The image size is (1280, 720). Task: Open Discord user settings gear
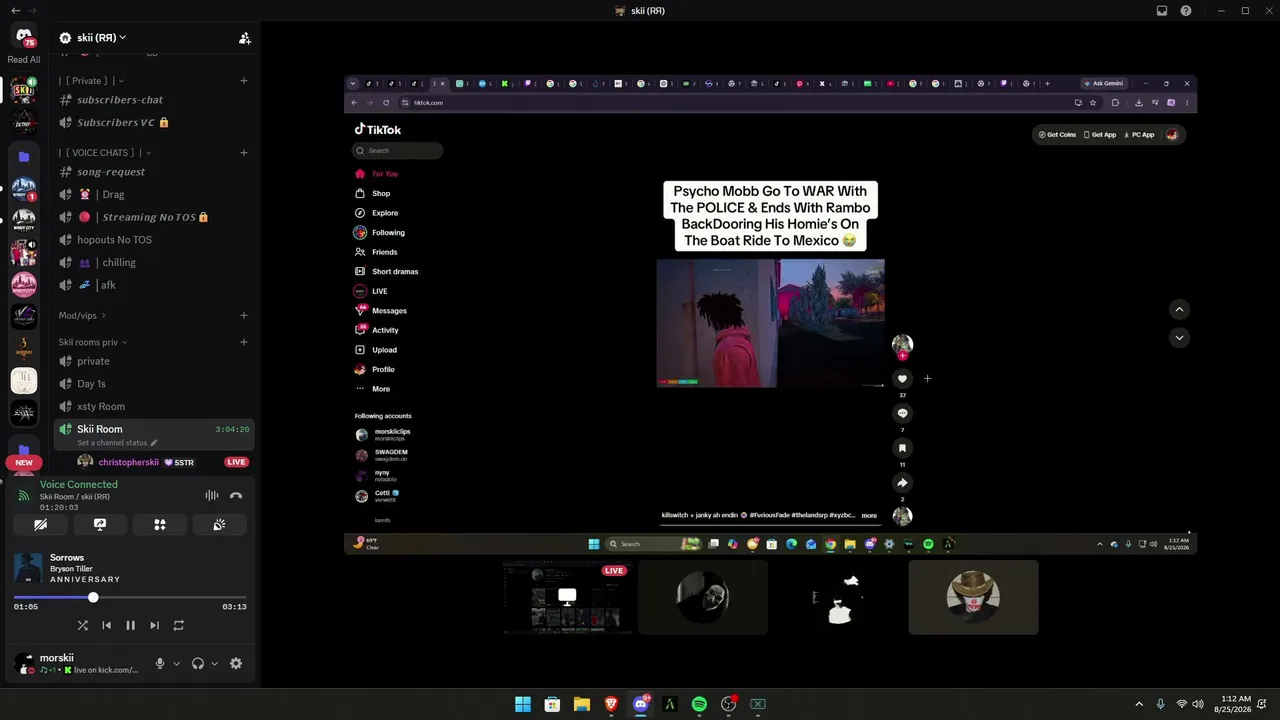click(x=236, y=664)
